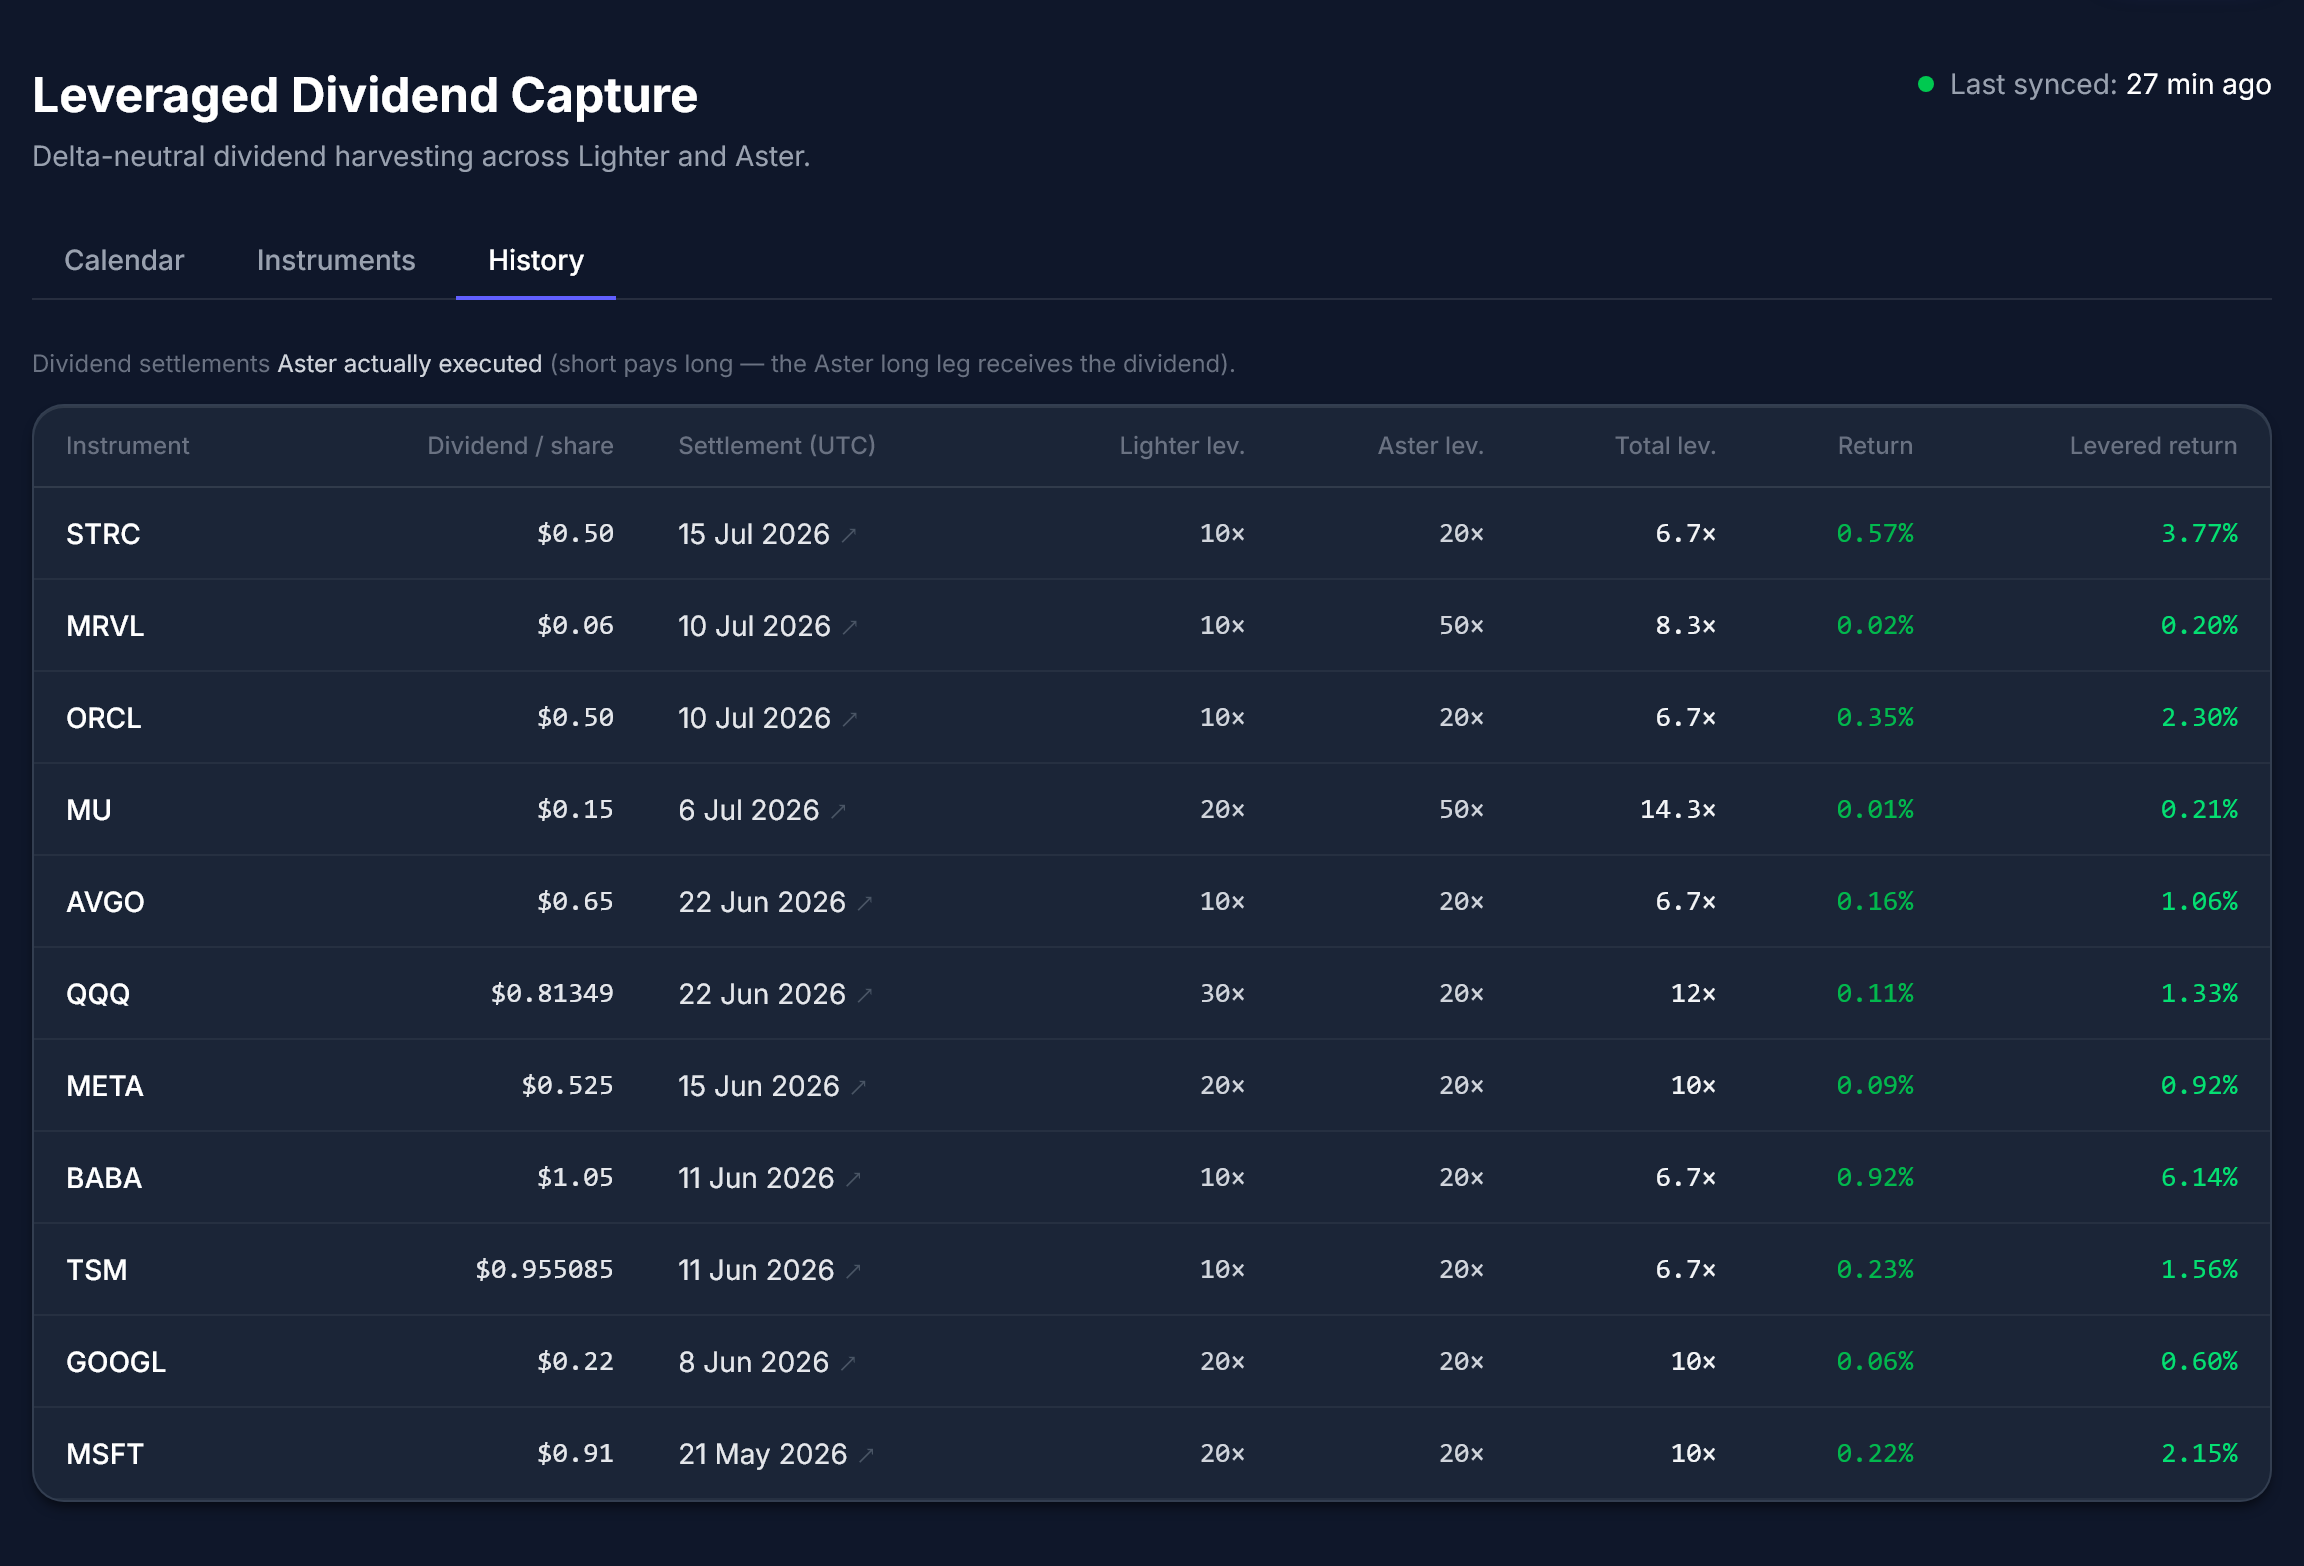The image size is (2304, 1566).
Task: Click ORCL levered return 2.30%
Action: [x=2199, y=717]
